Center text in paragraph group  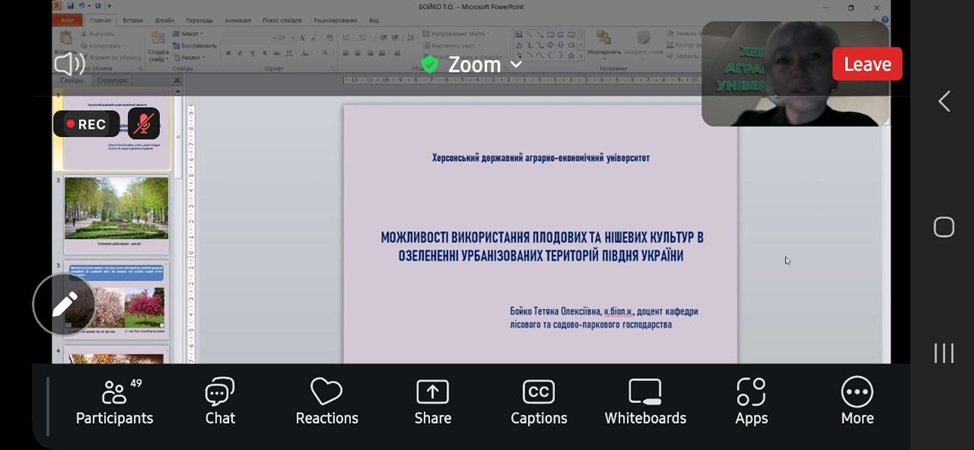pyautogui.click(x=358, y=53)
